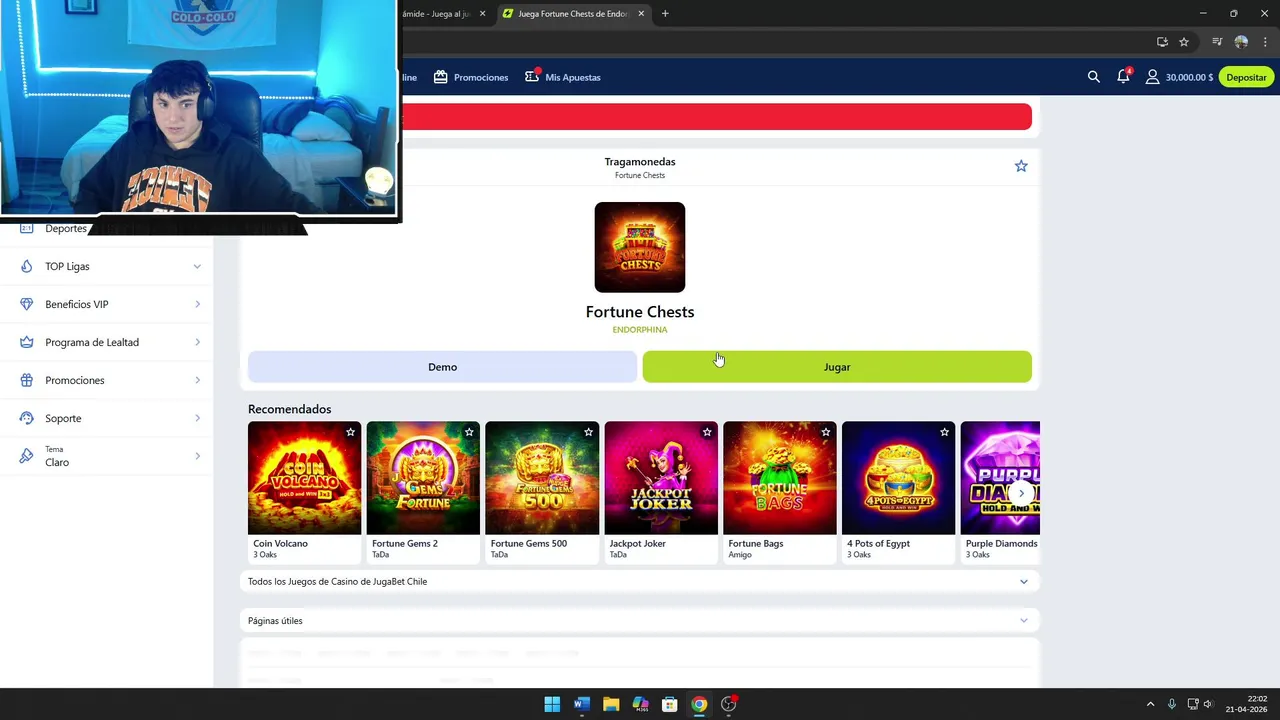The image size is (1280, 720).
Task: Click the Fortune Chests game logo image
Action: point(640,247)
